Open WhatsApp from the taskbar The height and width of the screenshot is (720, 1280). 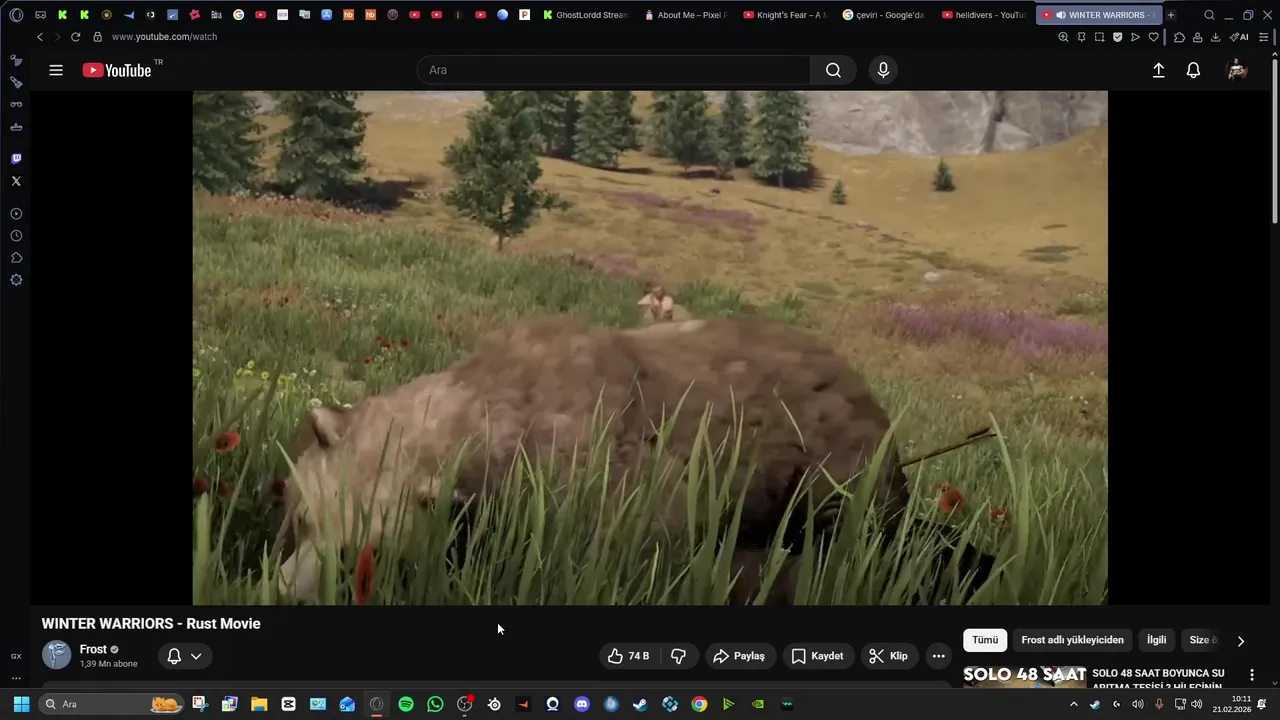tap(435, 704)
